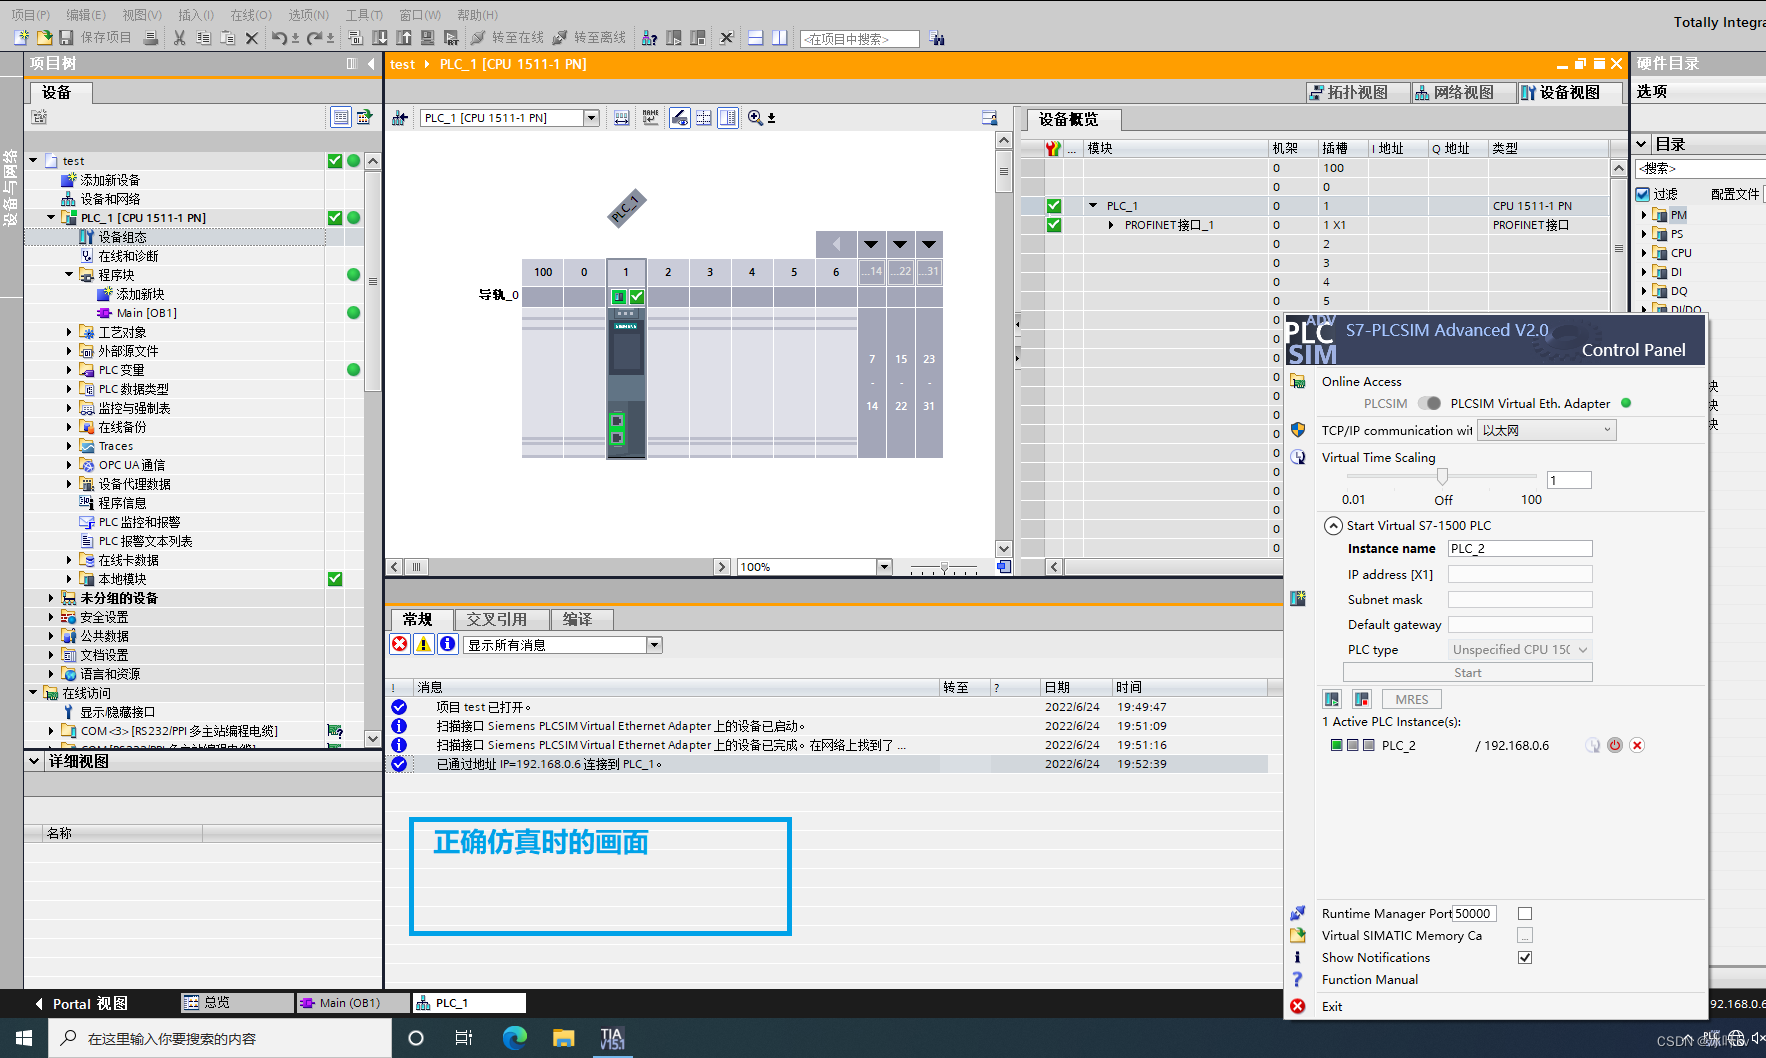Screen dimensions: 1766x1058
Task: Expand the 未分组的设备 tree node
Action: tap(51, 598)
